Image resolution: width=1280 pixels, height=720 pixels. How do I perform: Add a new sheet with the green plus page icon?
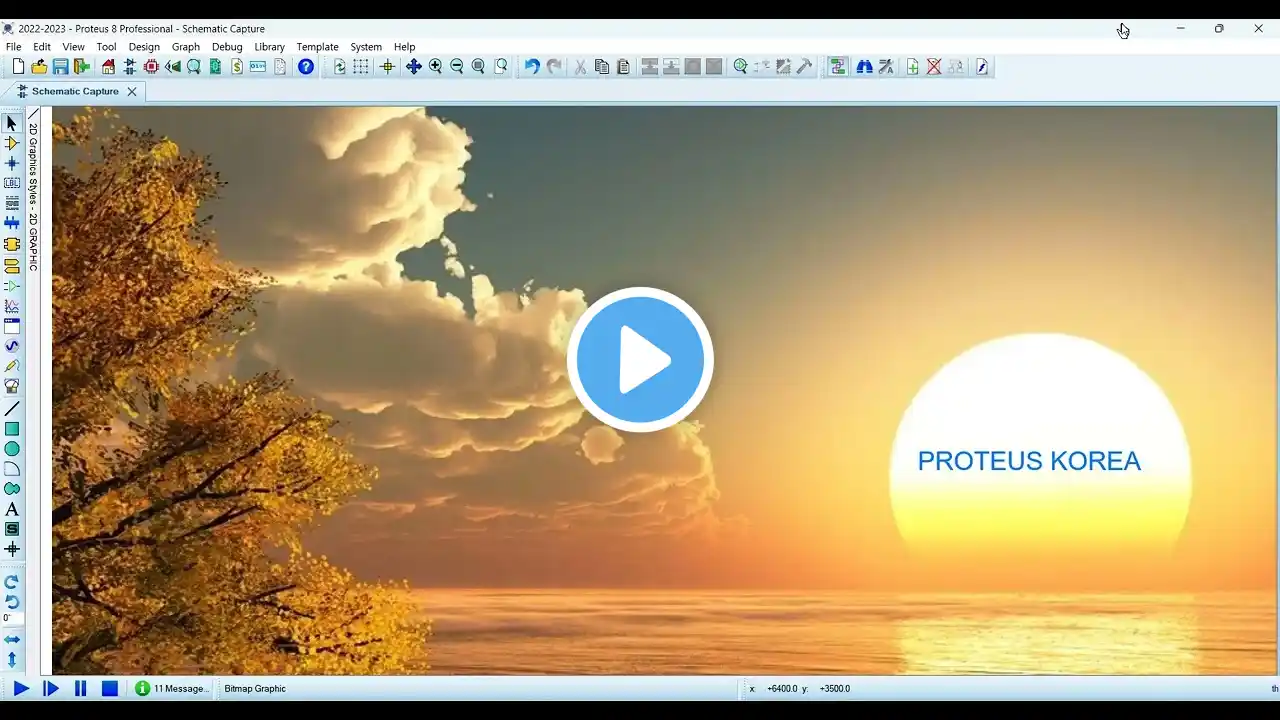click(913, 67)
